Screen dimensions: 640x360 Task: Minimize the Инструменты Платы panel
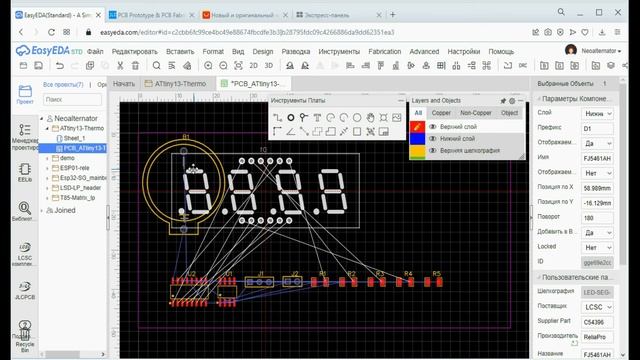tap(401, 101)
